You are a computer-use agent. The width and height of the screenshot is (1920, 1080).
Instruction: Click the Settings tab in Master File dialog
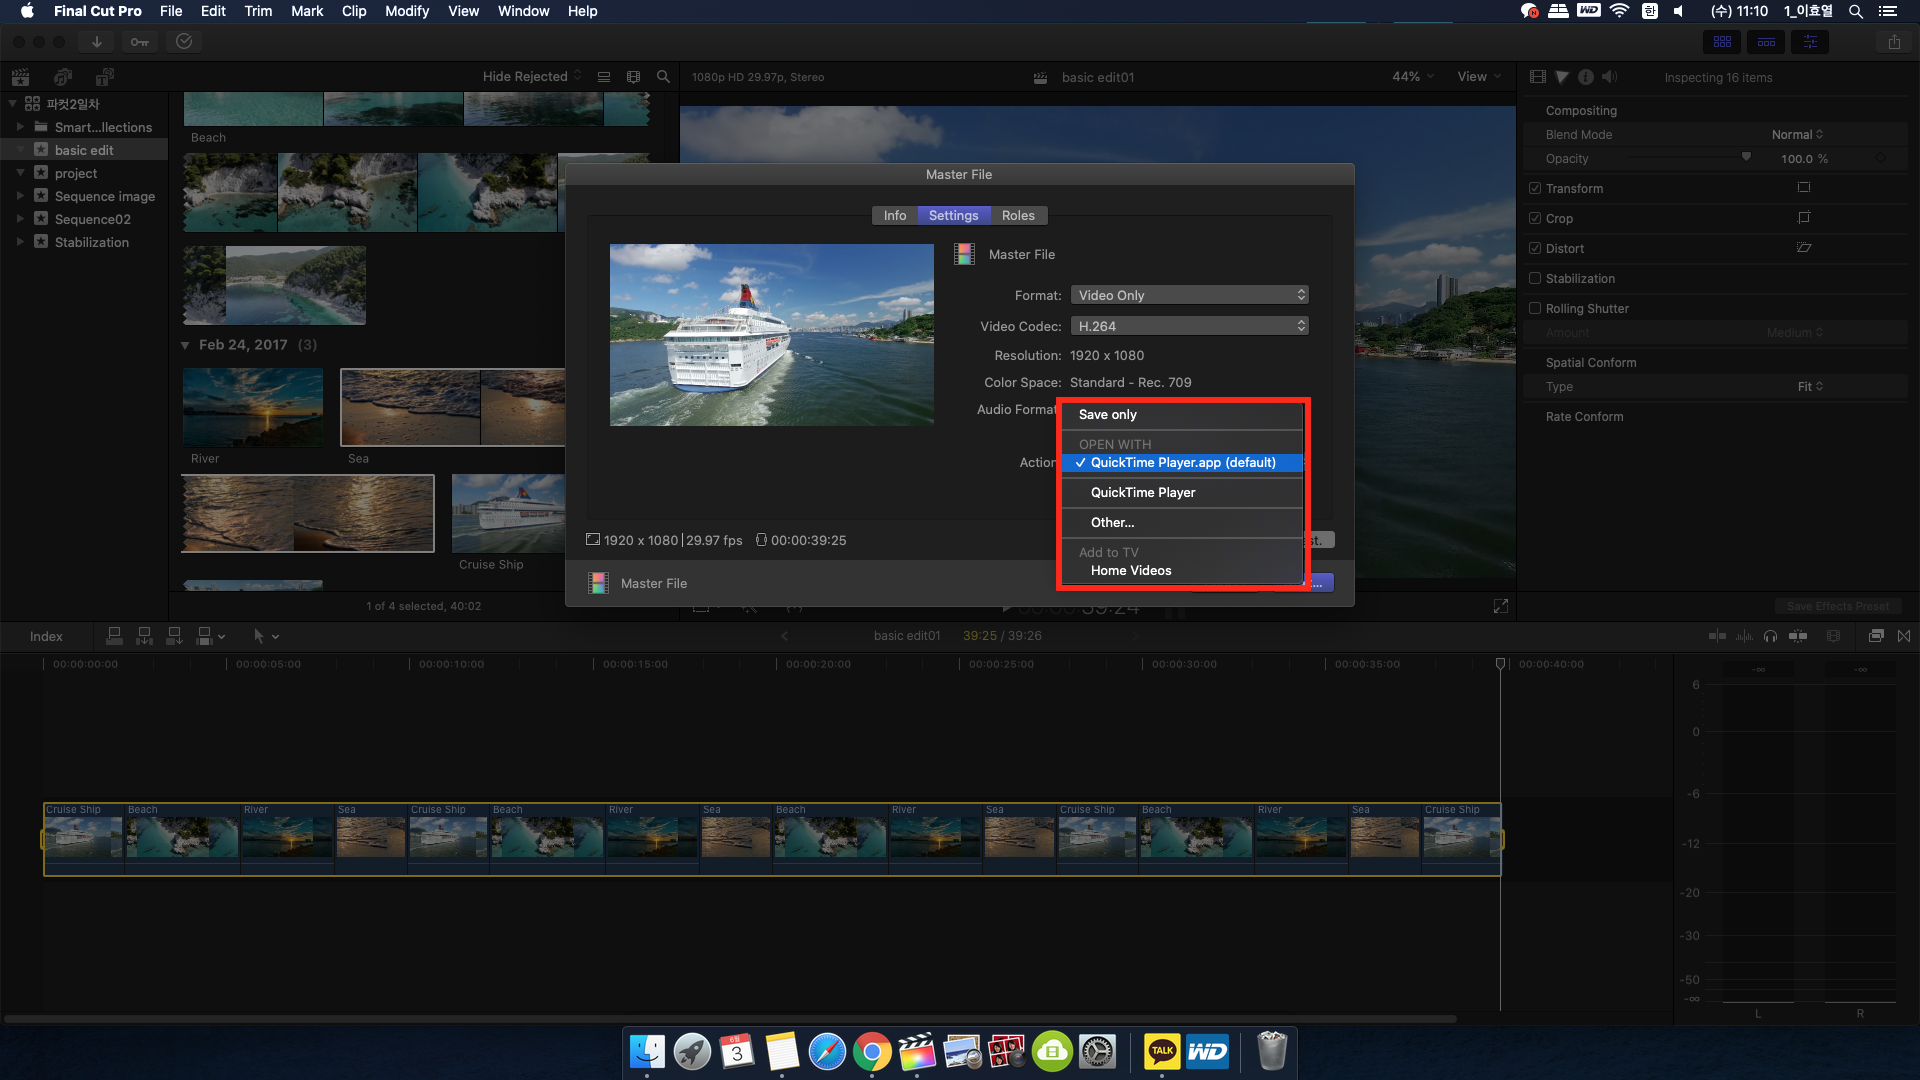click(953, 215)
